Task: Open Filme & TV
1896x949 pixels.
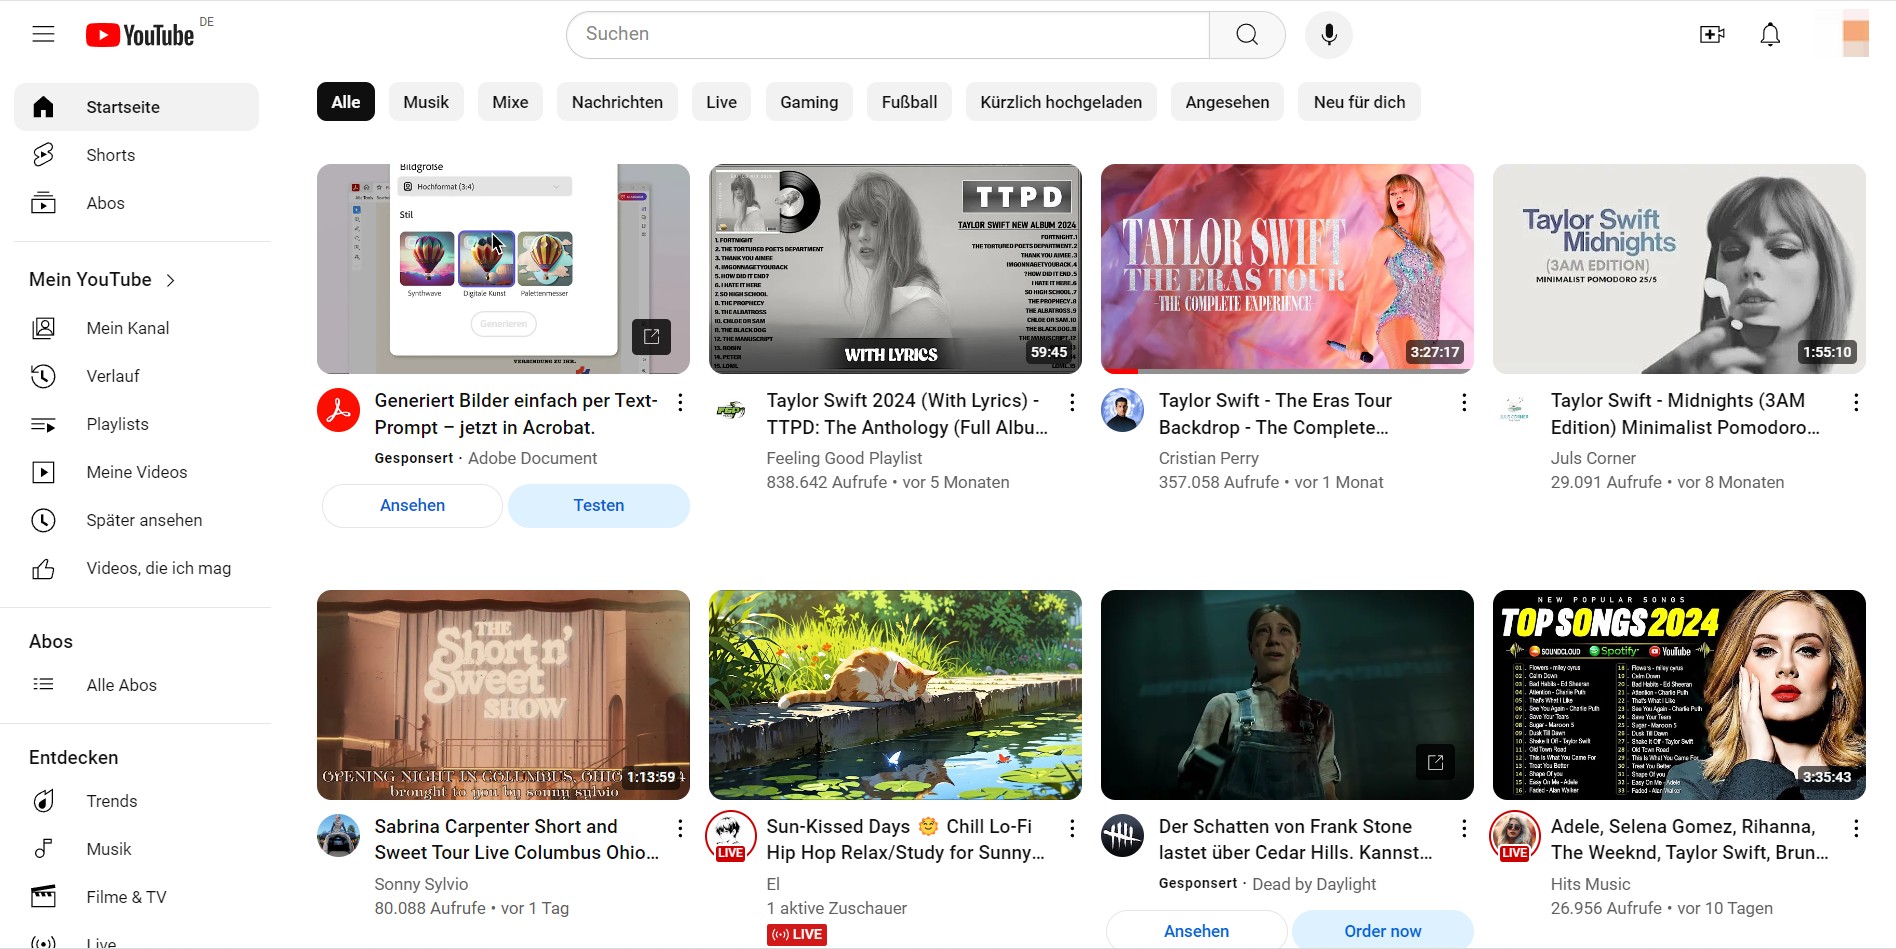Action: point(136,897)
